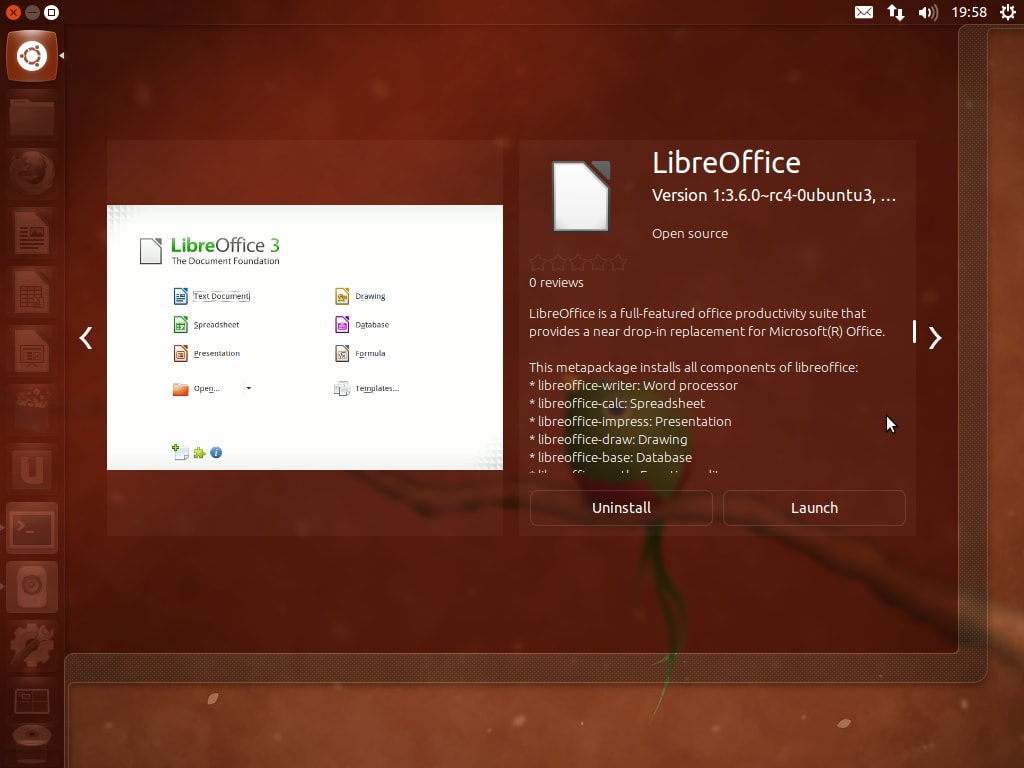1024x768 pixels.
Task: Click the five-star rating row
Action: 578,263
